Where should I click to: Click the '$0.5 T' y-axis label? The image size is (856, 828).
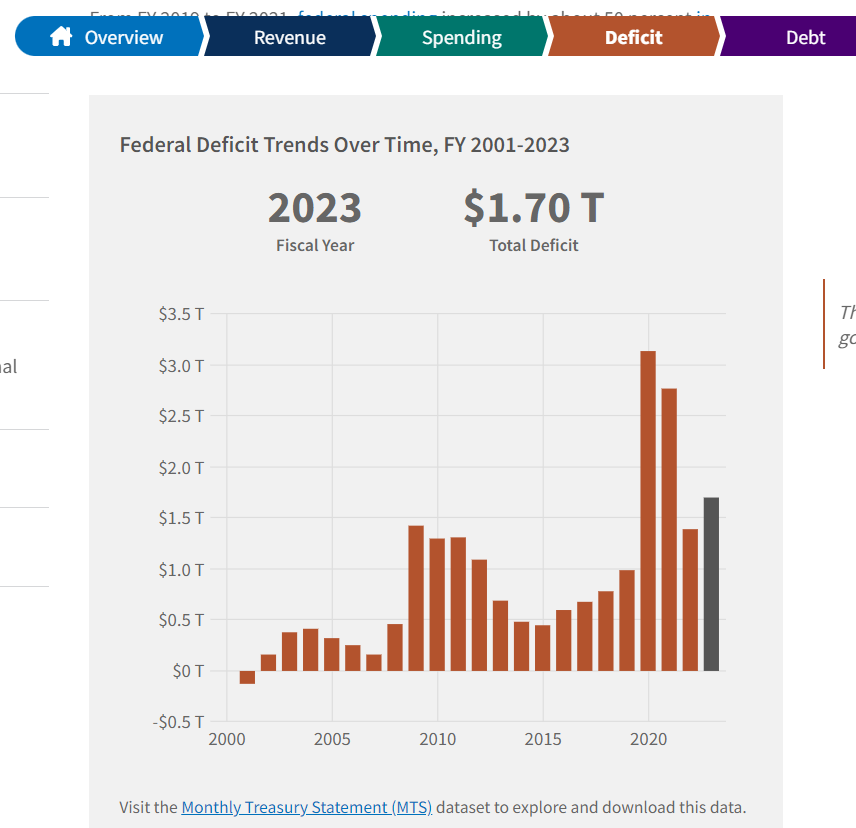(x=181, y=620)
